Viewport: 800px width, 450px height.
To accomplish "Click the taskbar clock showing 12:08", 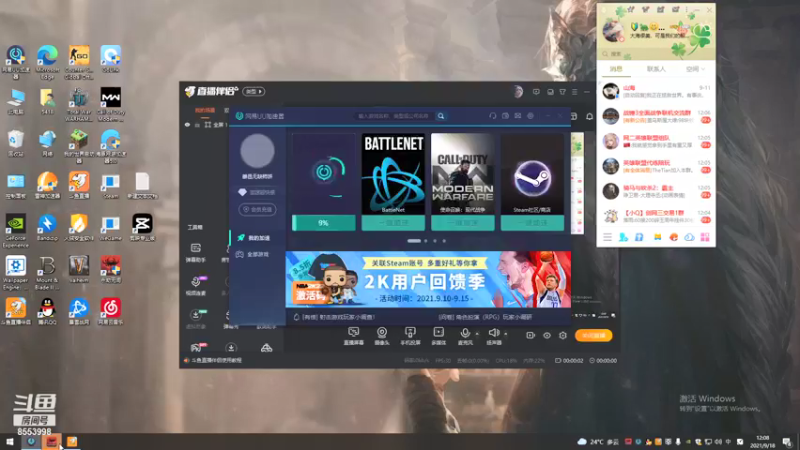I will tap(763, 442).
